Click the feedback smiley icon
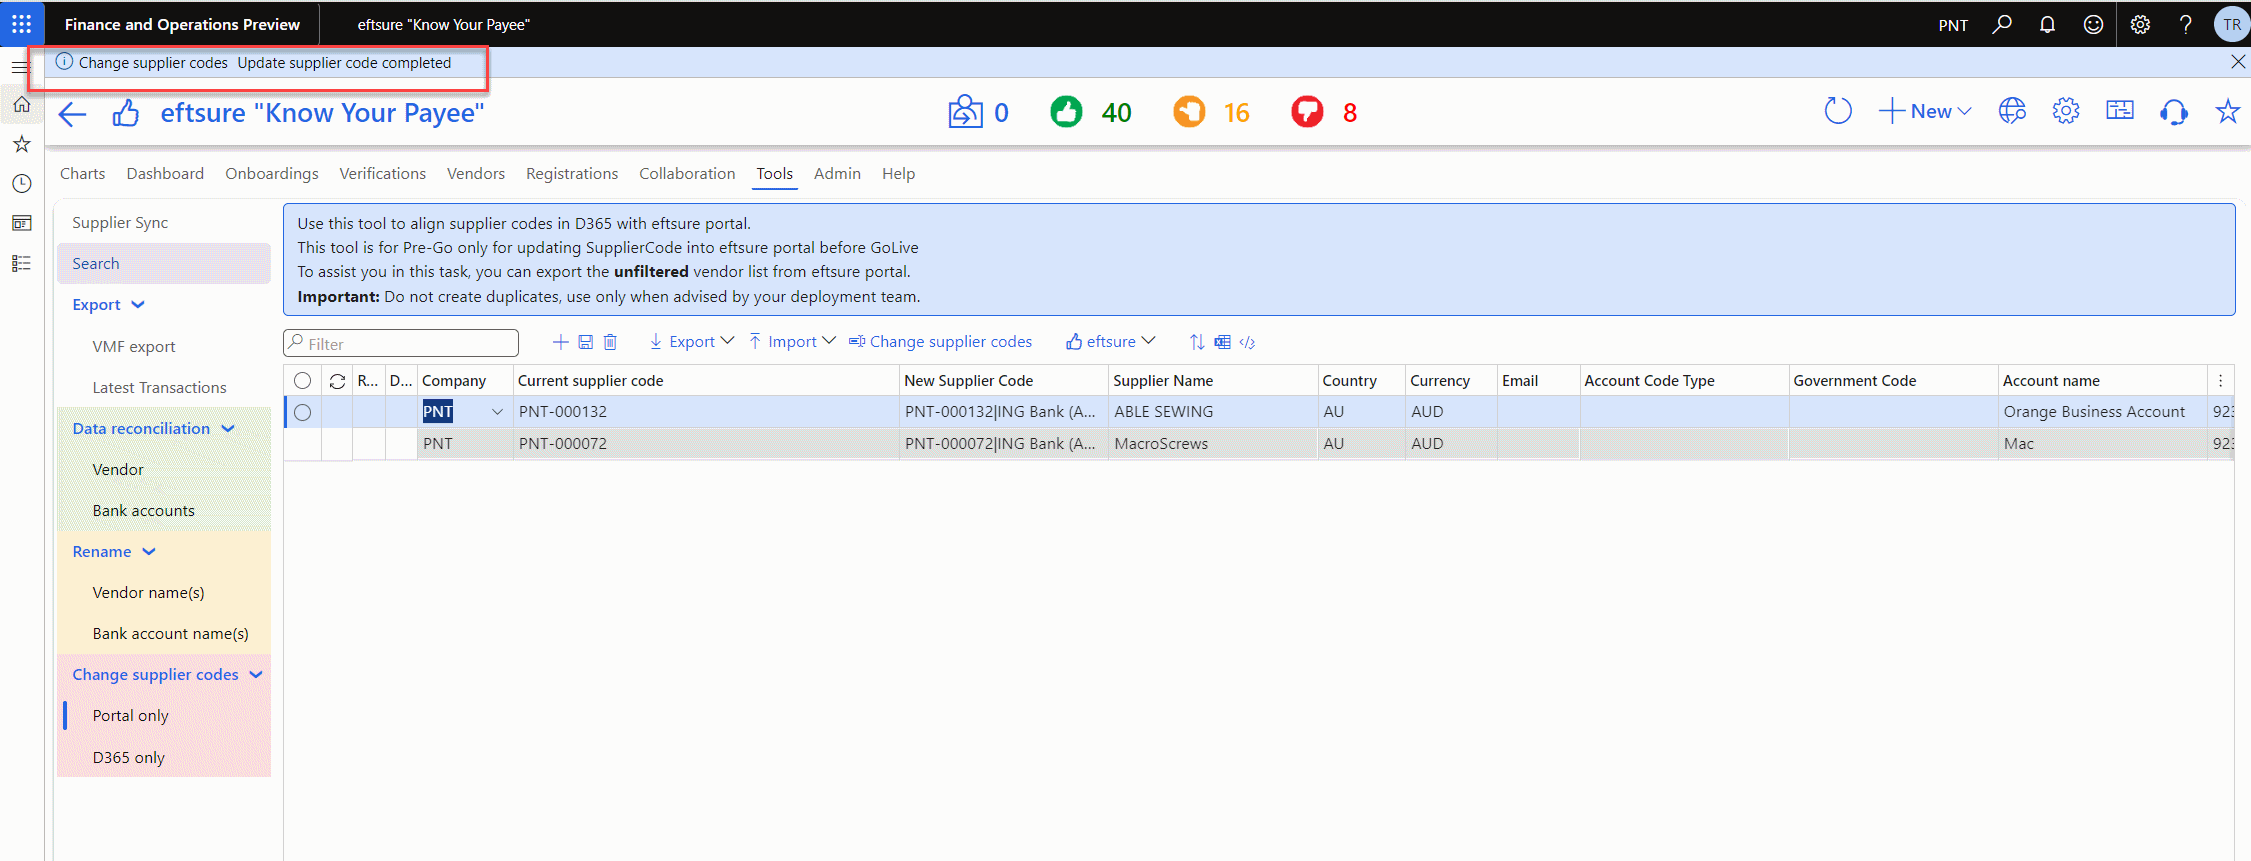This screenshot has height=861, width=2251. pyautogui.click(x=2093, y=24)
